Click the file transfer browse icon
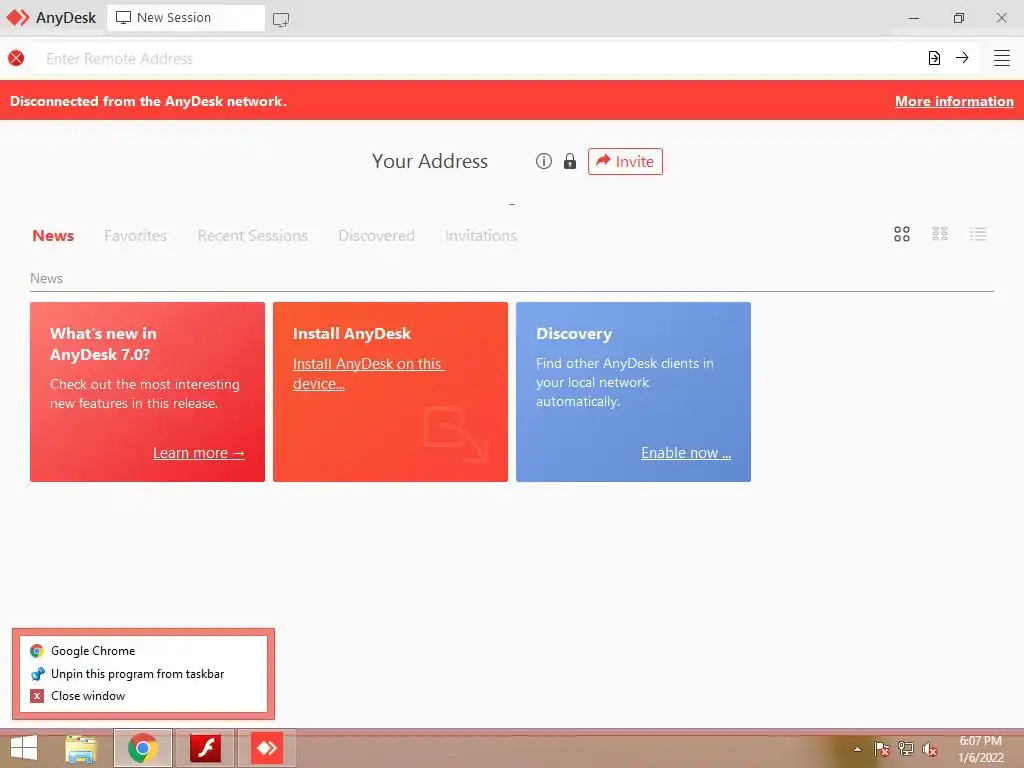1024x768 pixels. 935,58
